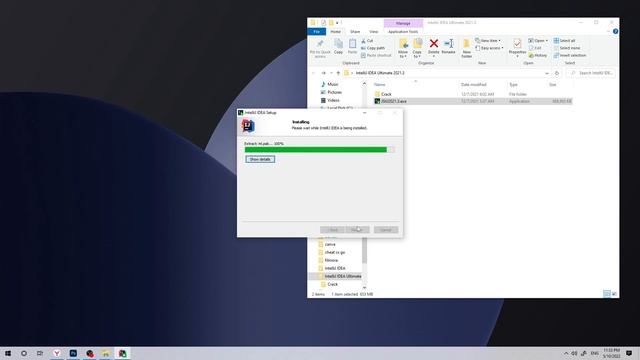Viewport: 640px width, 360px height.
Task: Click the Properties icon
Action: click(517, 47)
